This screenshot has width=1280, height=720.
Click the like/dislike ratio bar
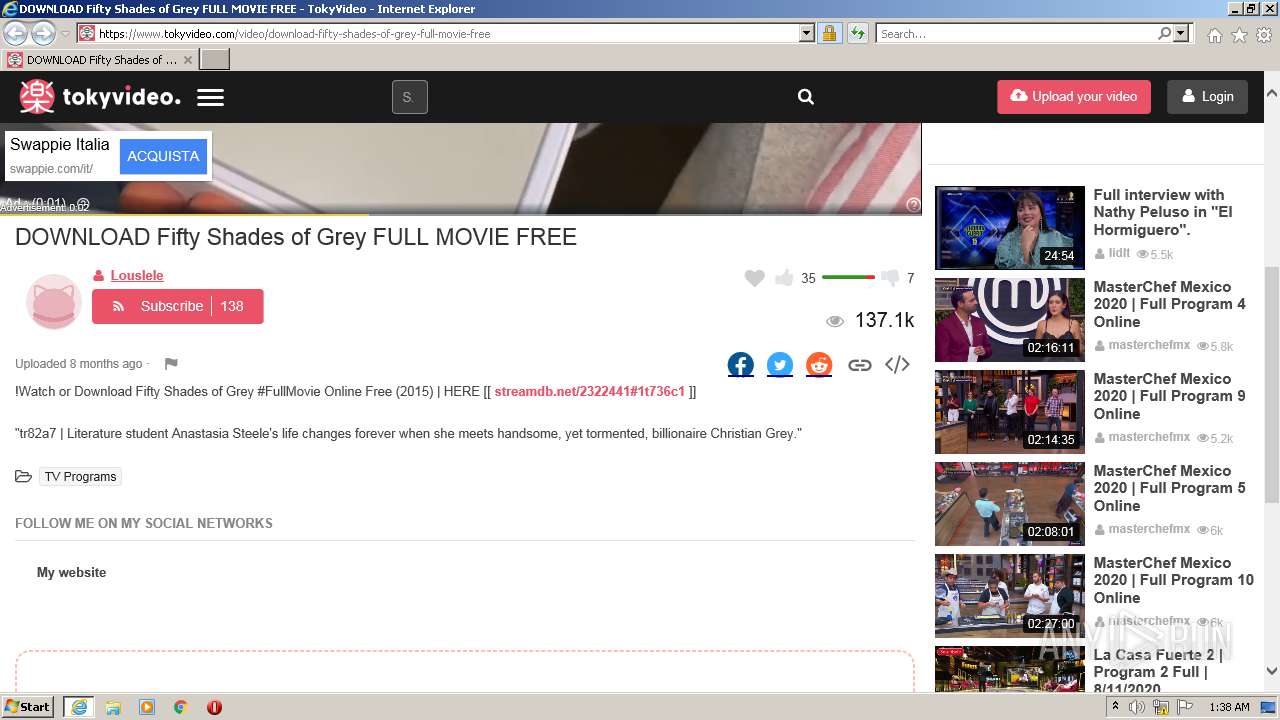848,277
